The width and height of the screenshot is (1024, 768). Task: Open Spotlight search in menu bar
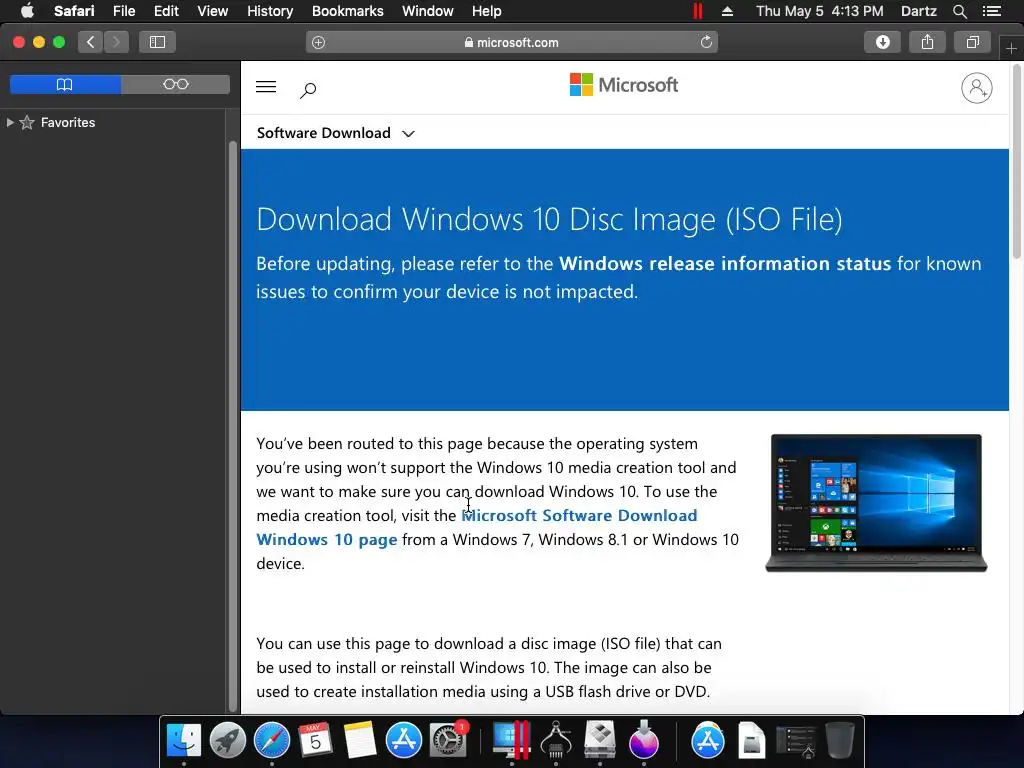(959, 11)
